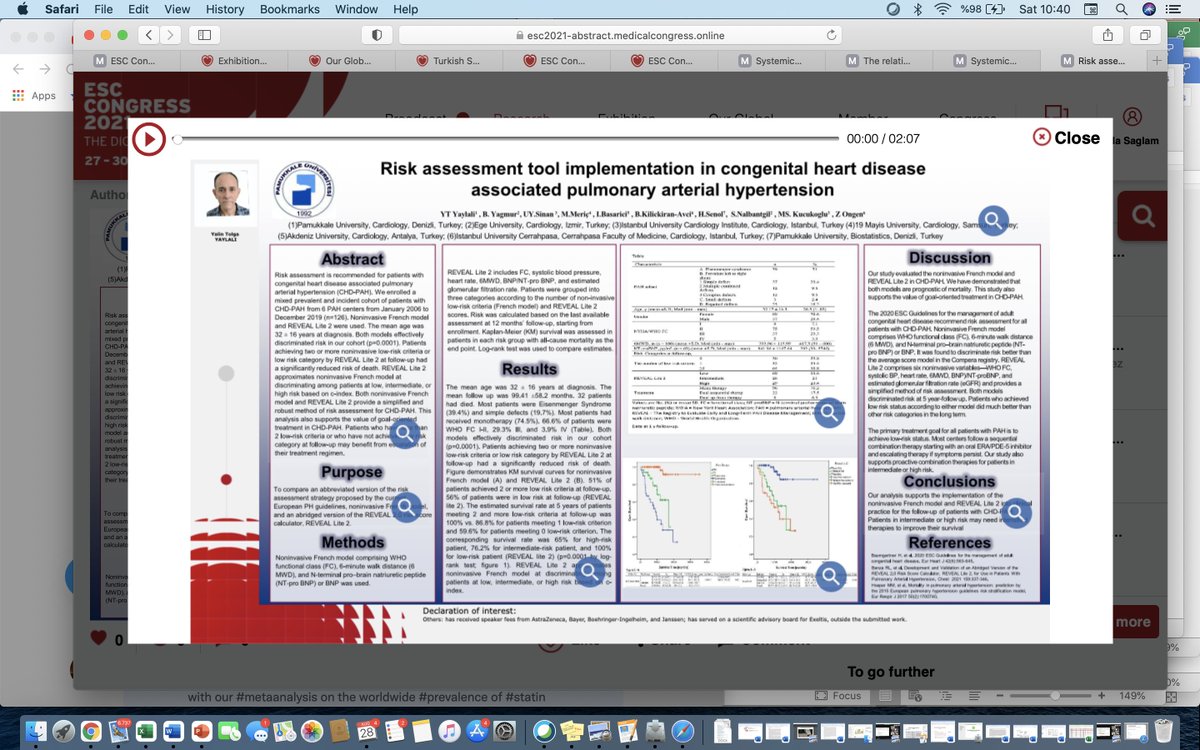Open the Safari privacy report shield
The width and height of the screenshot is (1200, 750).
[377, 34]
